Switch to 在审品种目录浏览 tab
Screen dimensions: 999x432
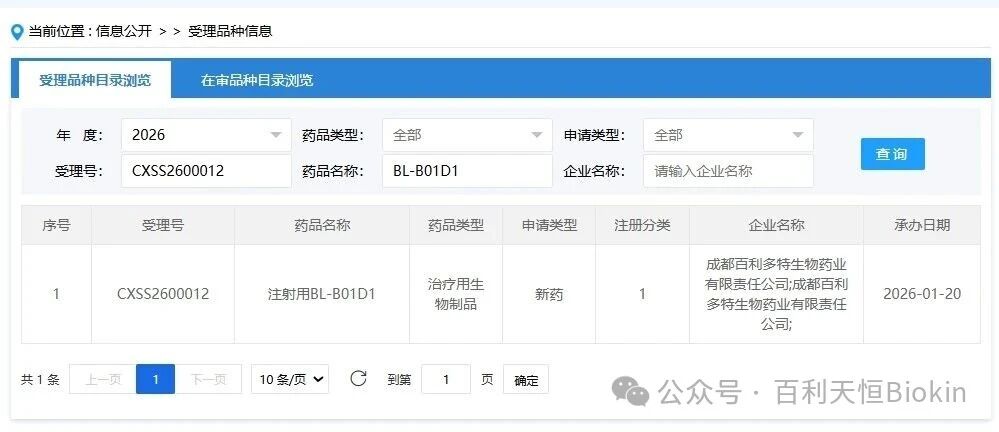(257, 80)
